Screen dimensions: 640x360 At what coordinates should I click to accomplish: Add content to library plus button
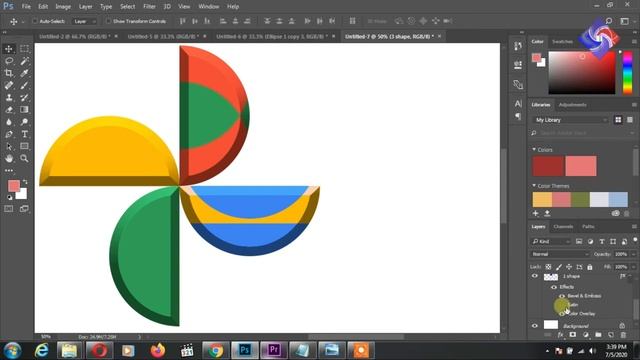(536, 213)
